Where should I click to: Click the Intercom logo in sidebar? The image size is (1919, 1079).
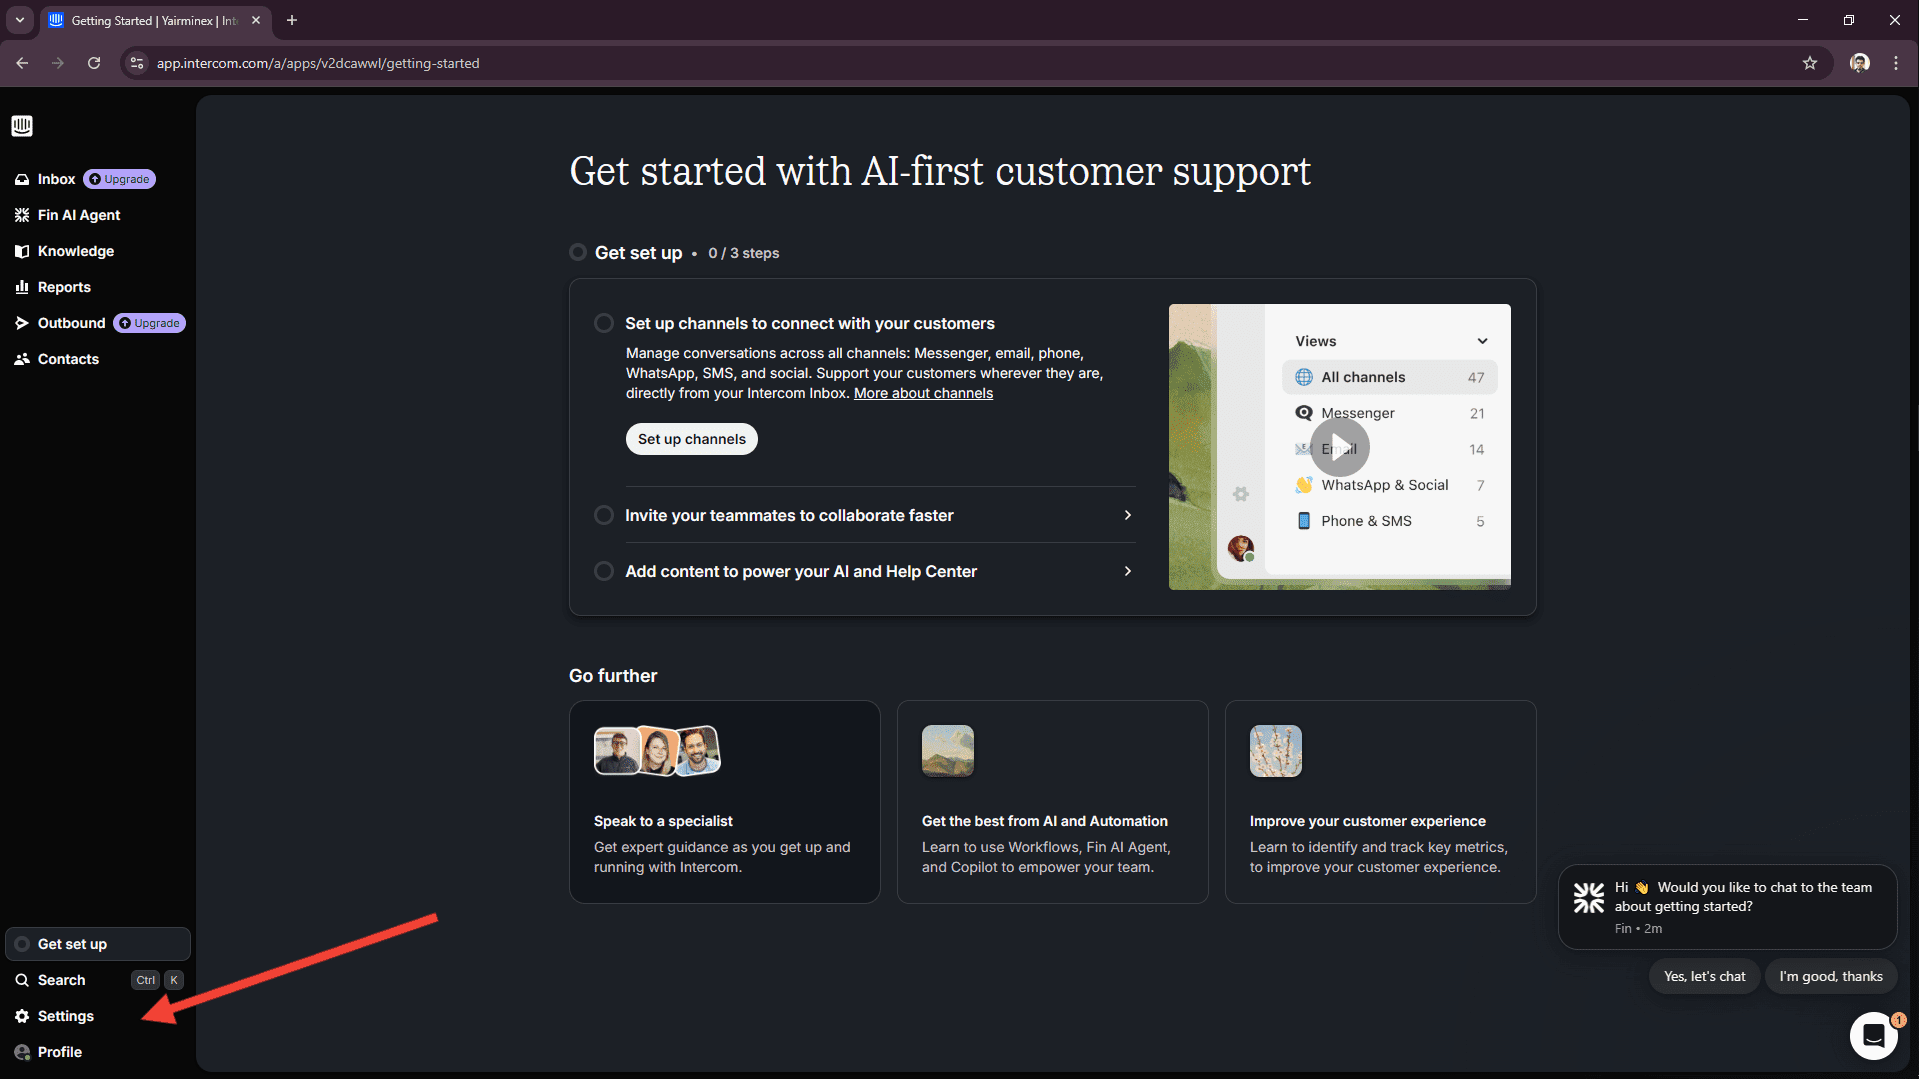coord(22,126)
